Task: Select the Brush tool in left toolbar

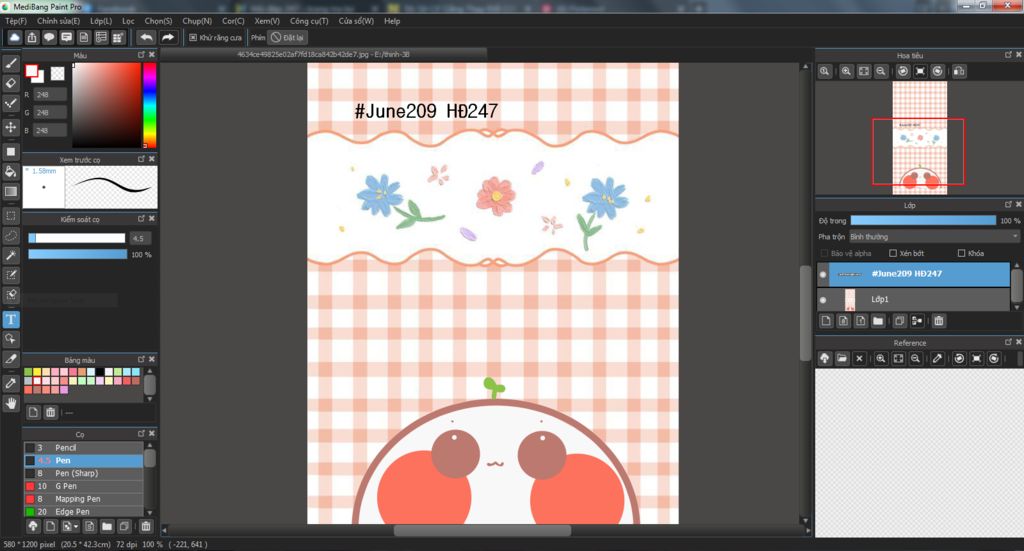Action: click(x=10, y=63)
